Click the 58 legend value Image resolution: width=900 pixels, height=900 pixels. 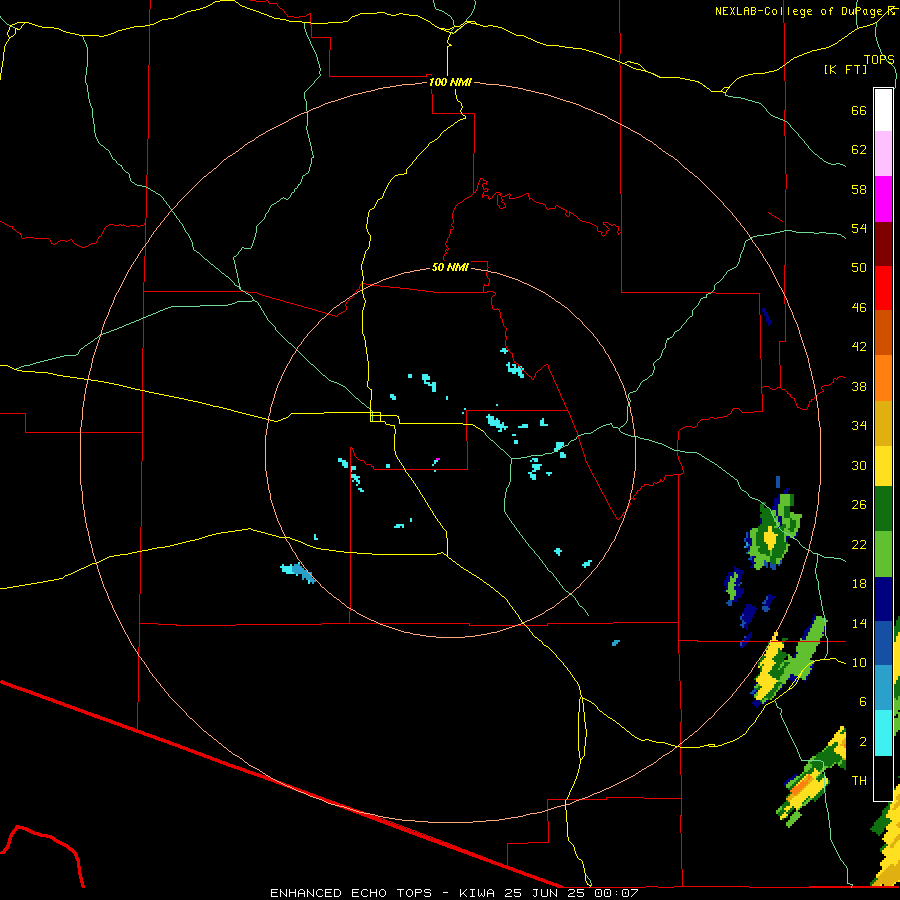tap(859, 189)
